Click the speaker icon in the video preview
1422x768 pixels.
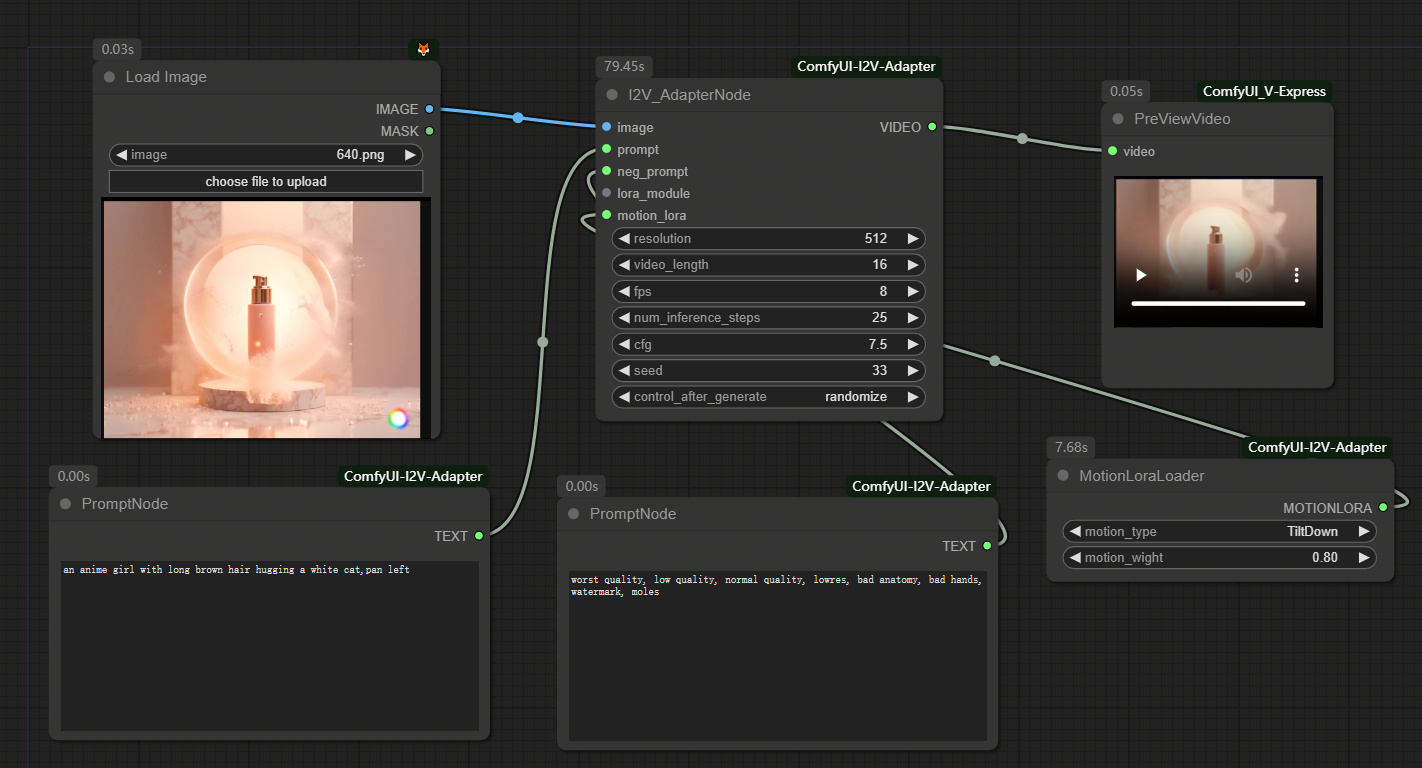point(1243,274)
